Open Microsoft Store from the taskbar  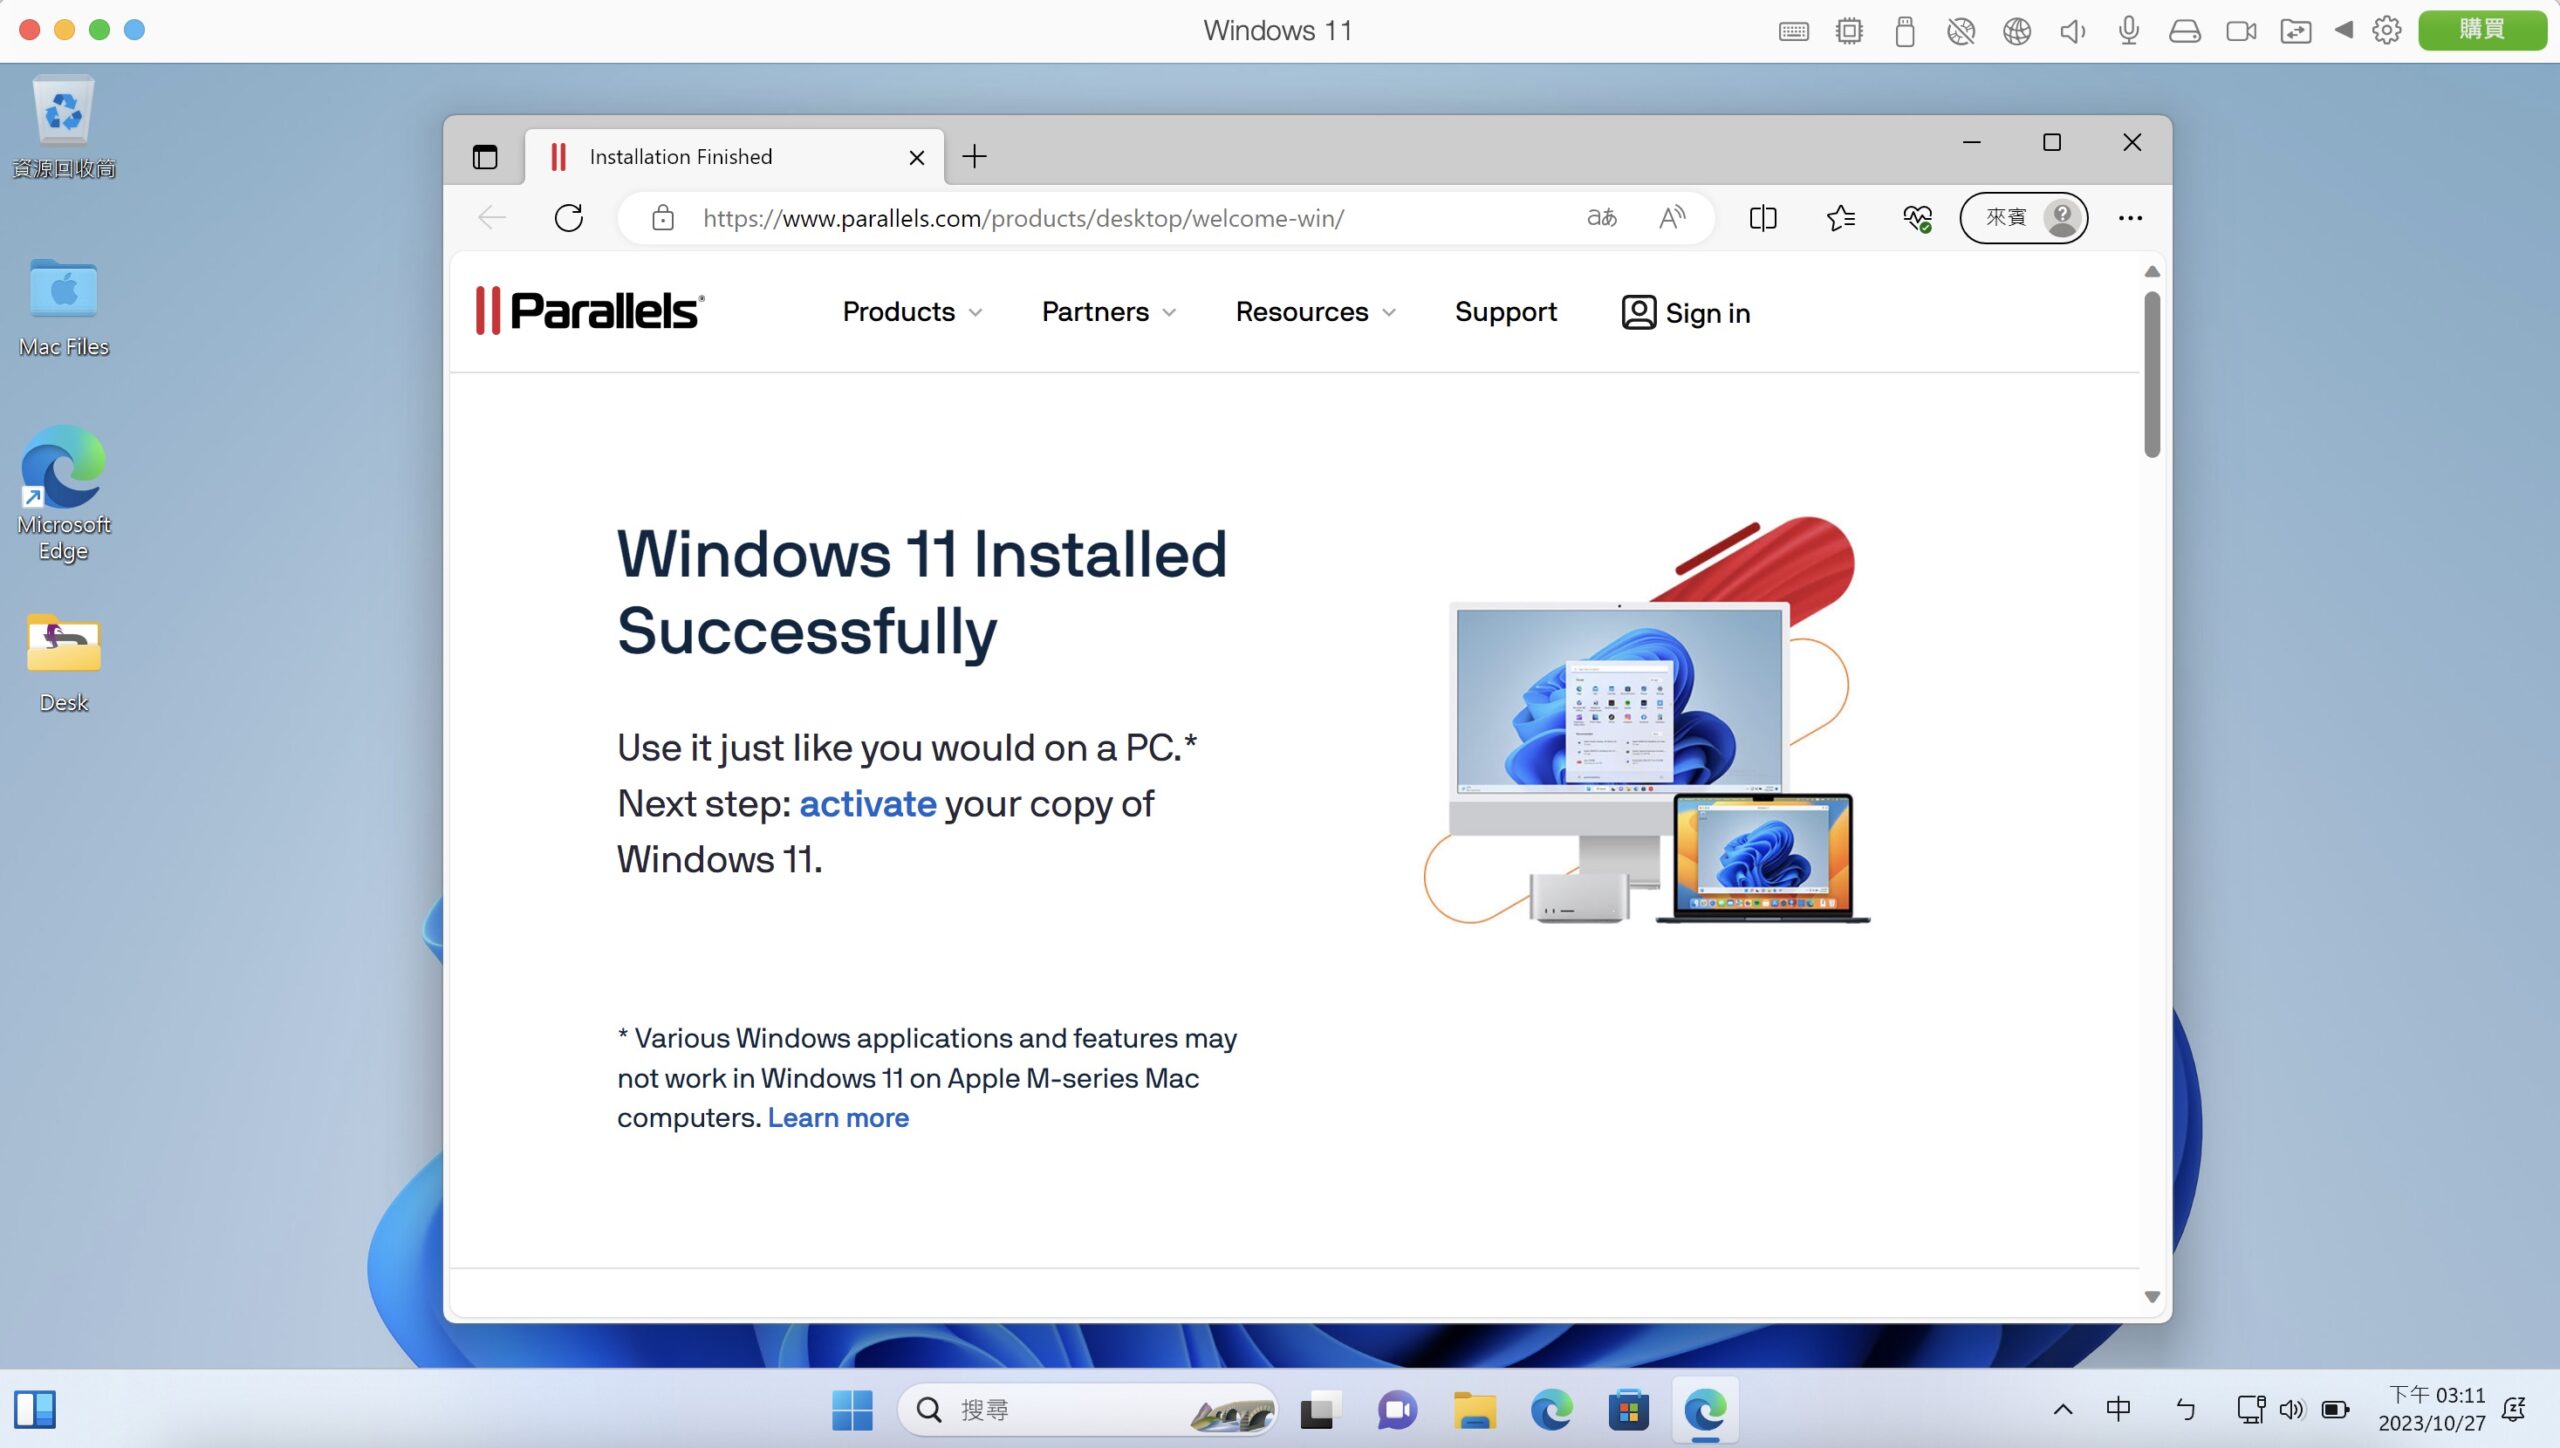(1628, 1410)
